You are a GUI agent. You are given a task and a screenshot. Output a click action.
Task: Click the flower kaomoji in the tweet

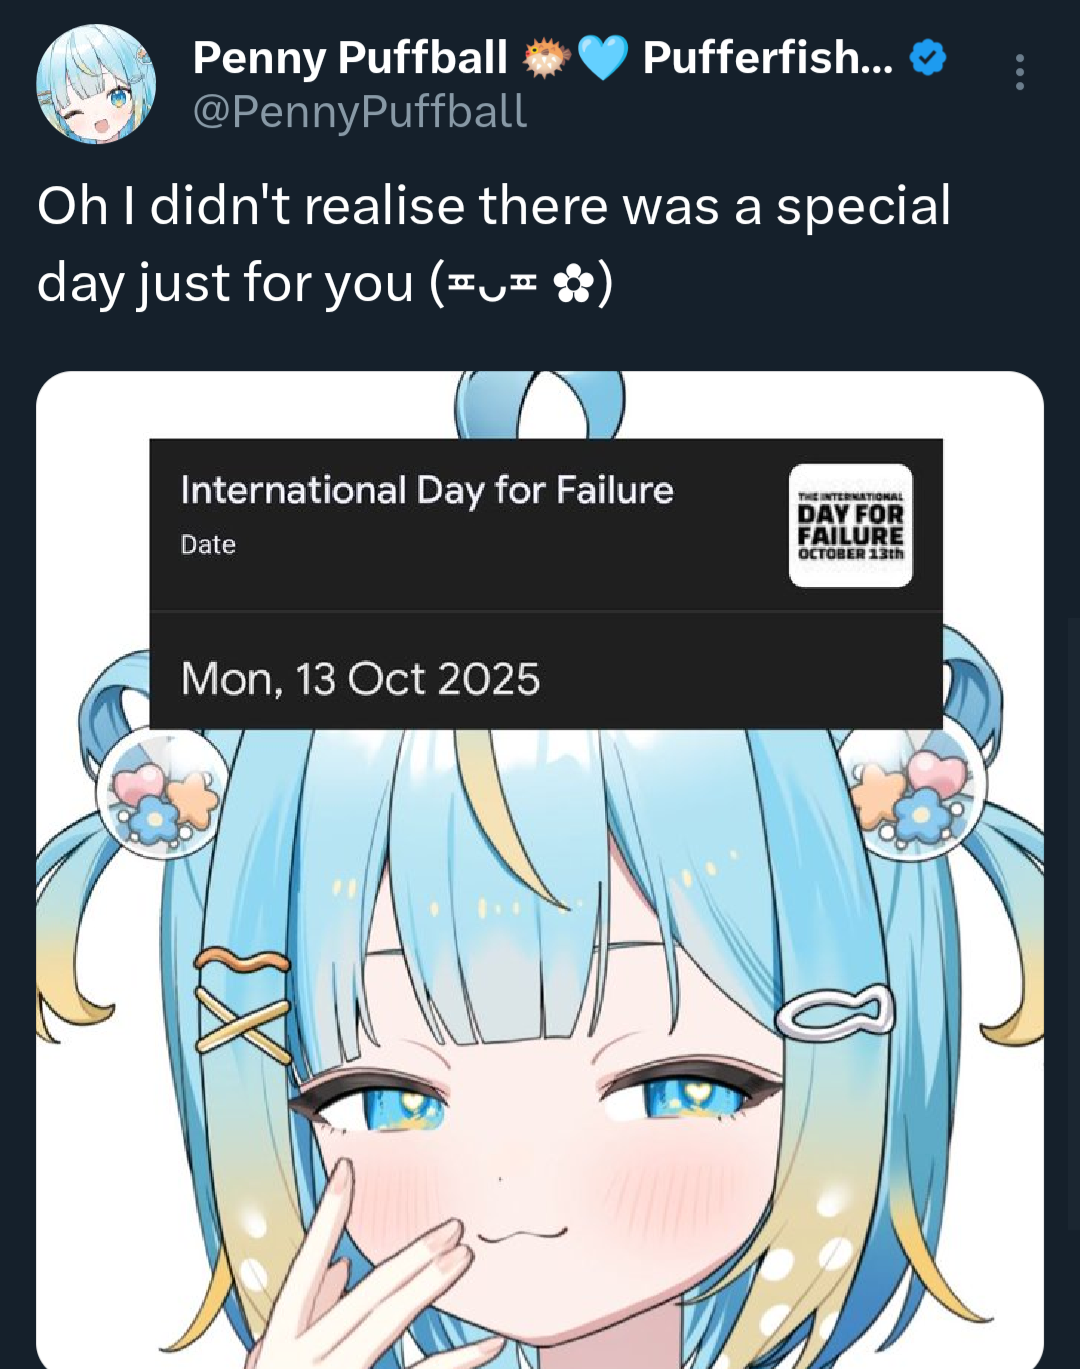[x=521, y=285]
